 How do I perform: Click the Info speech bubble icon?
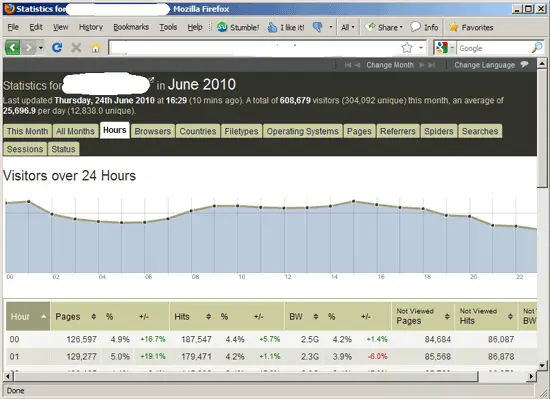coord(415,27)
